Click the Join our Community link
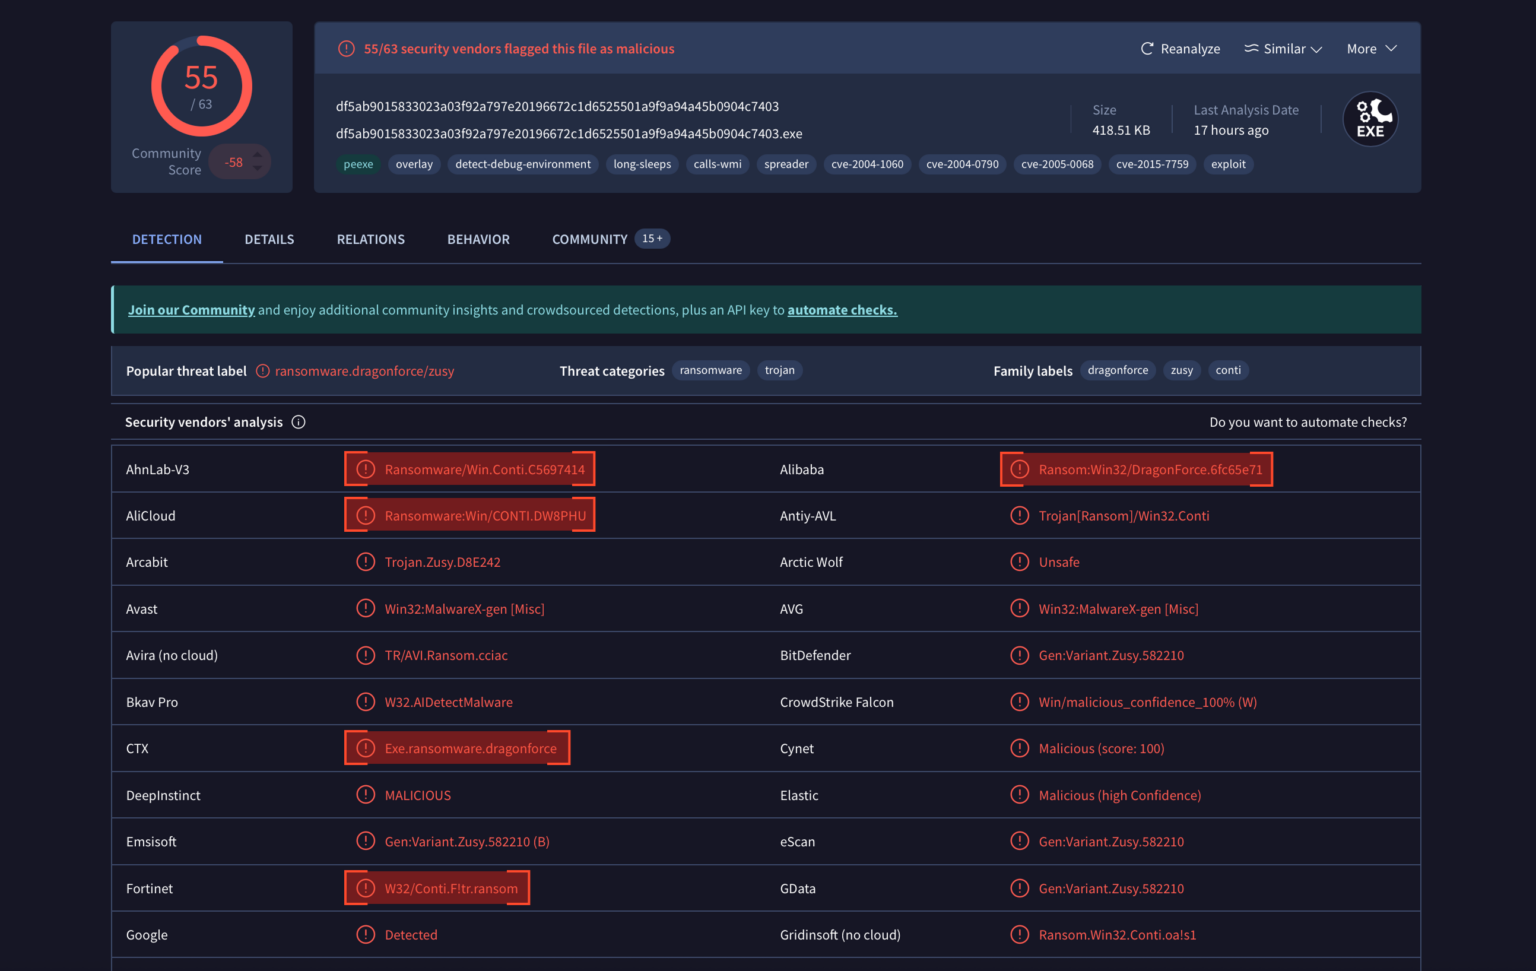The image size is (1536, 971). tap(191, 309)
